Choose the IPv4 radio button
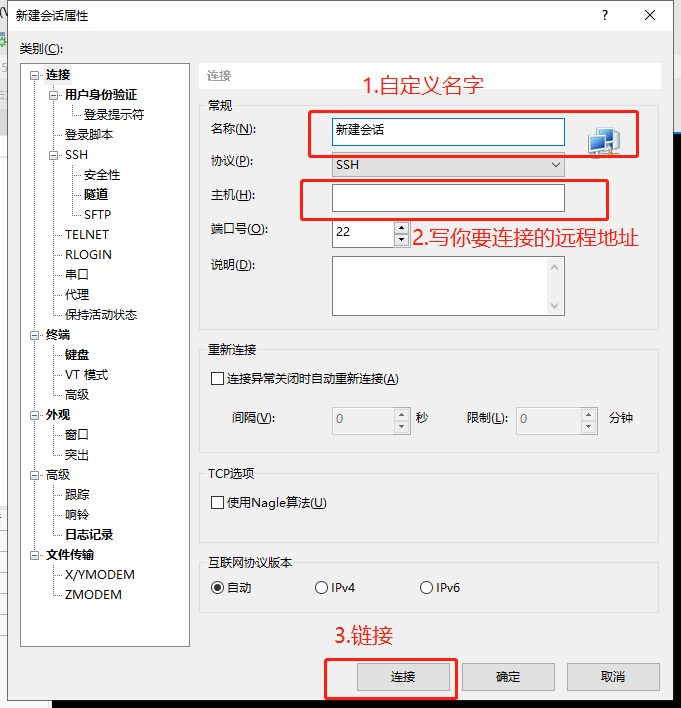This screenshot has width=681, height=708. point(321,587)
